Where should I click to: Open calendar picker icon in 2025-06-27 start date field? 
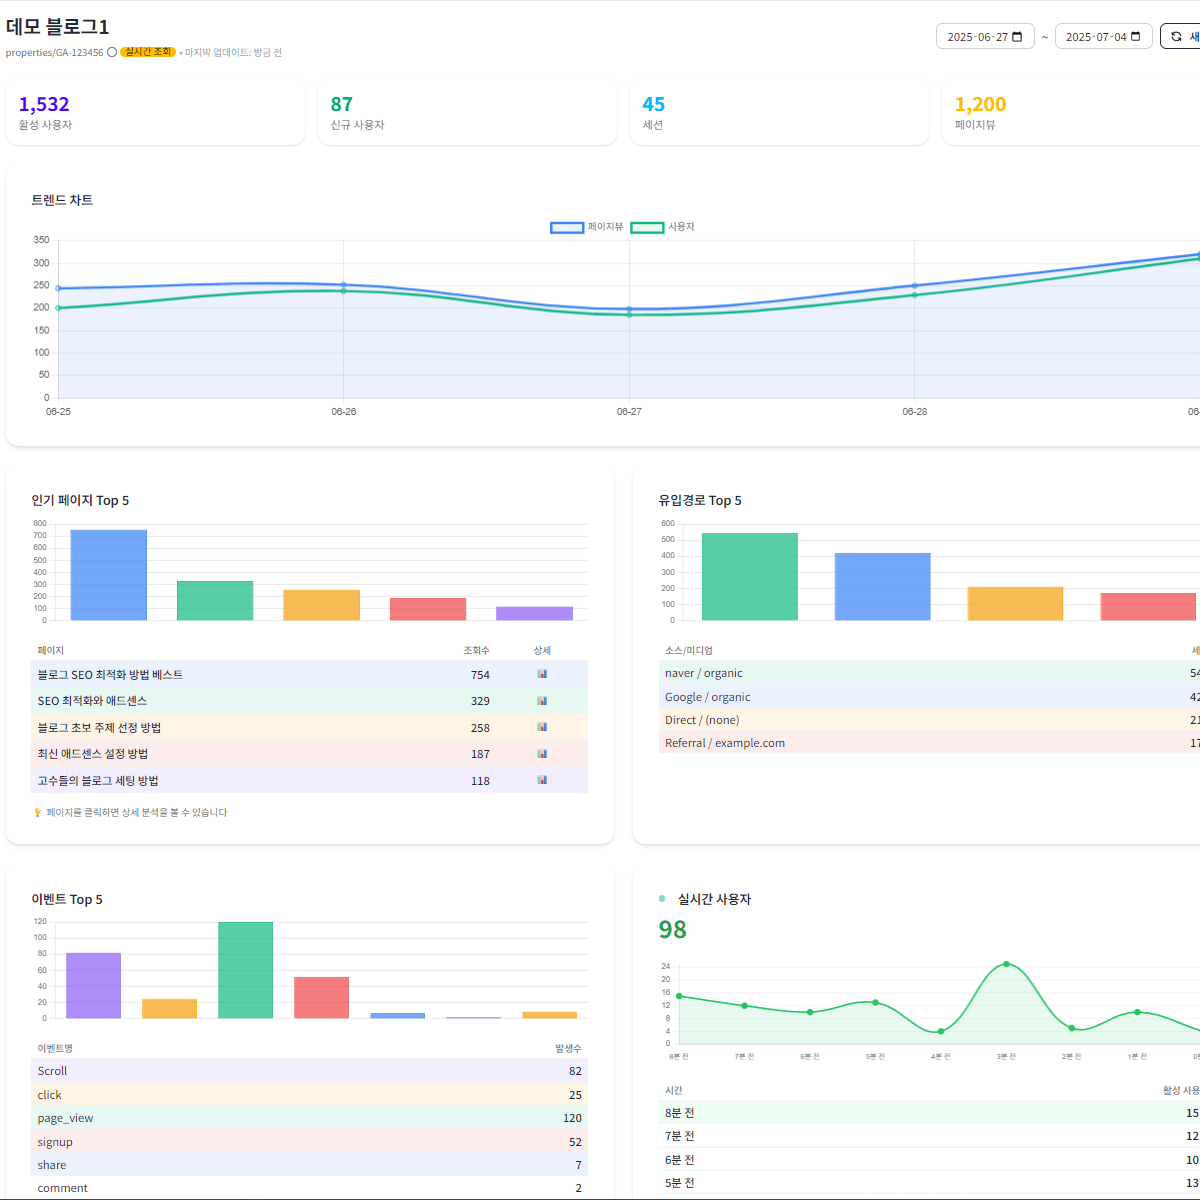pos(1018,37)
